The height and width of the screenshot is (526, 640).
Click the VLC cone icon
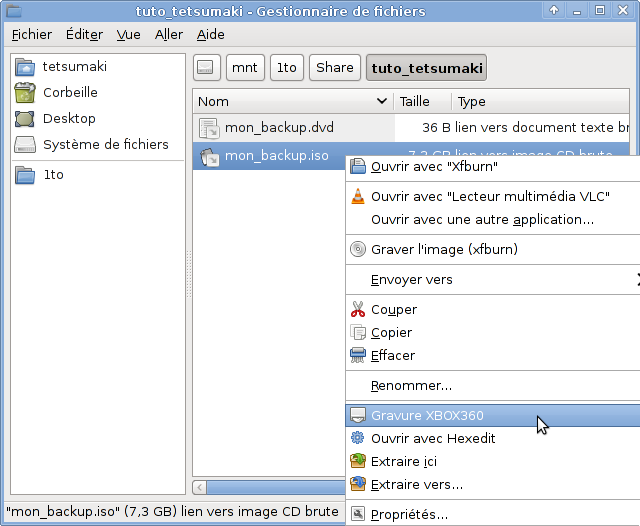tap(358, 196)
